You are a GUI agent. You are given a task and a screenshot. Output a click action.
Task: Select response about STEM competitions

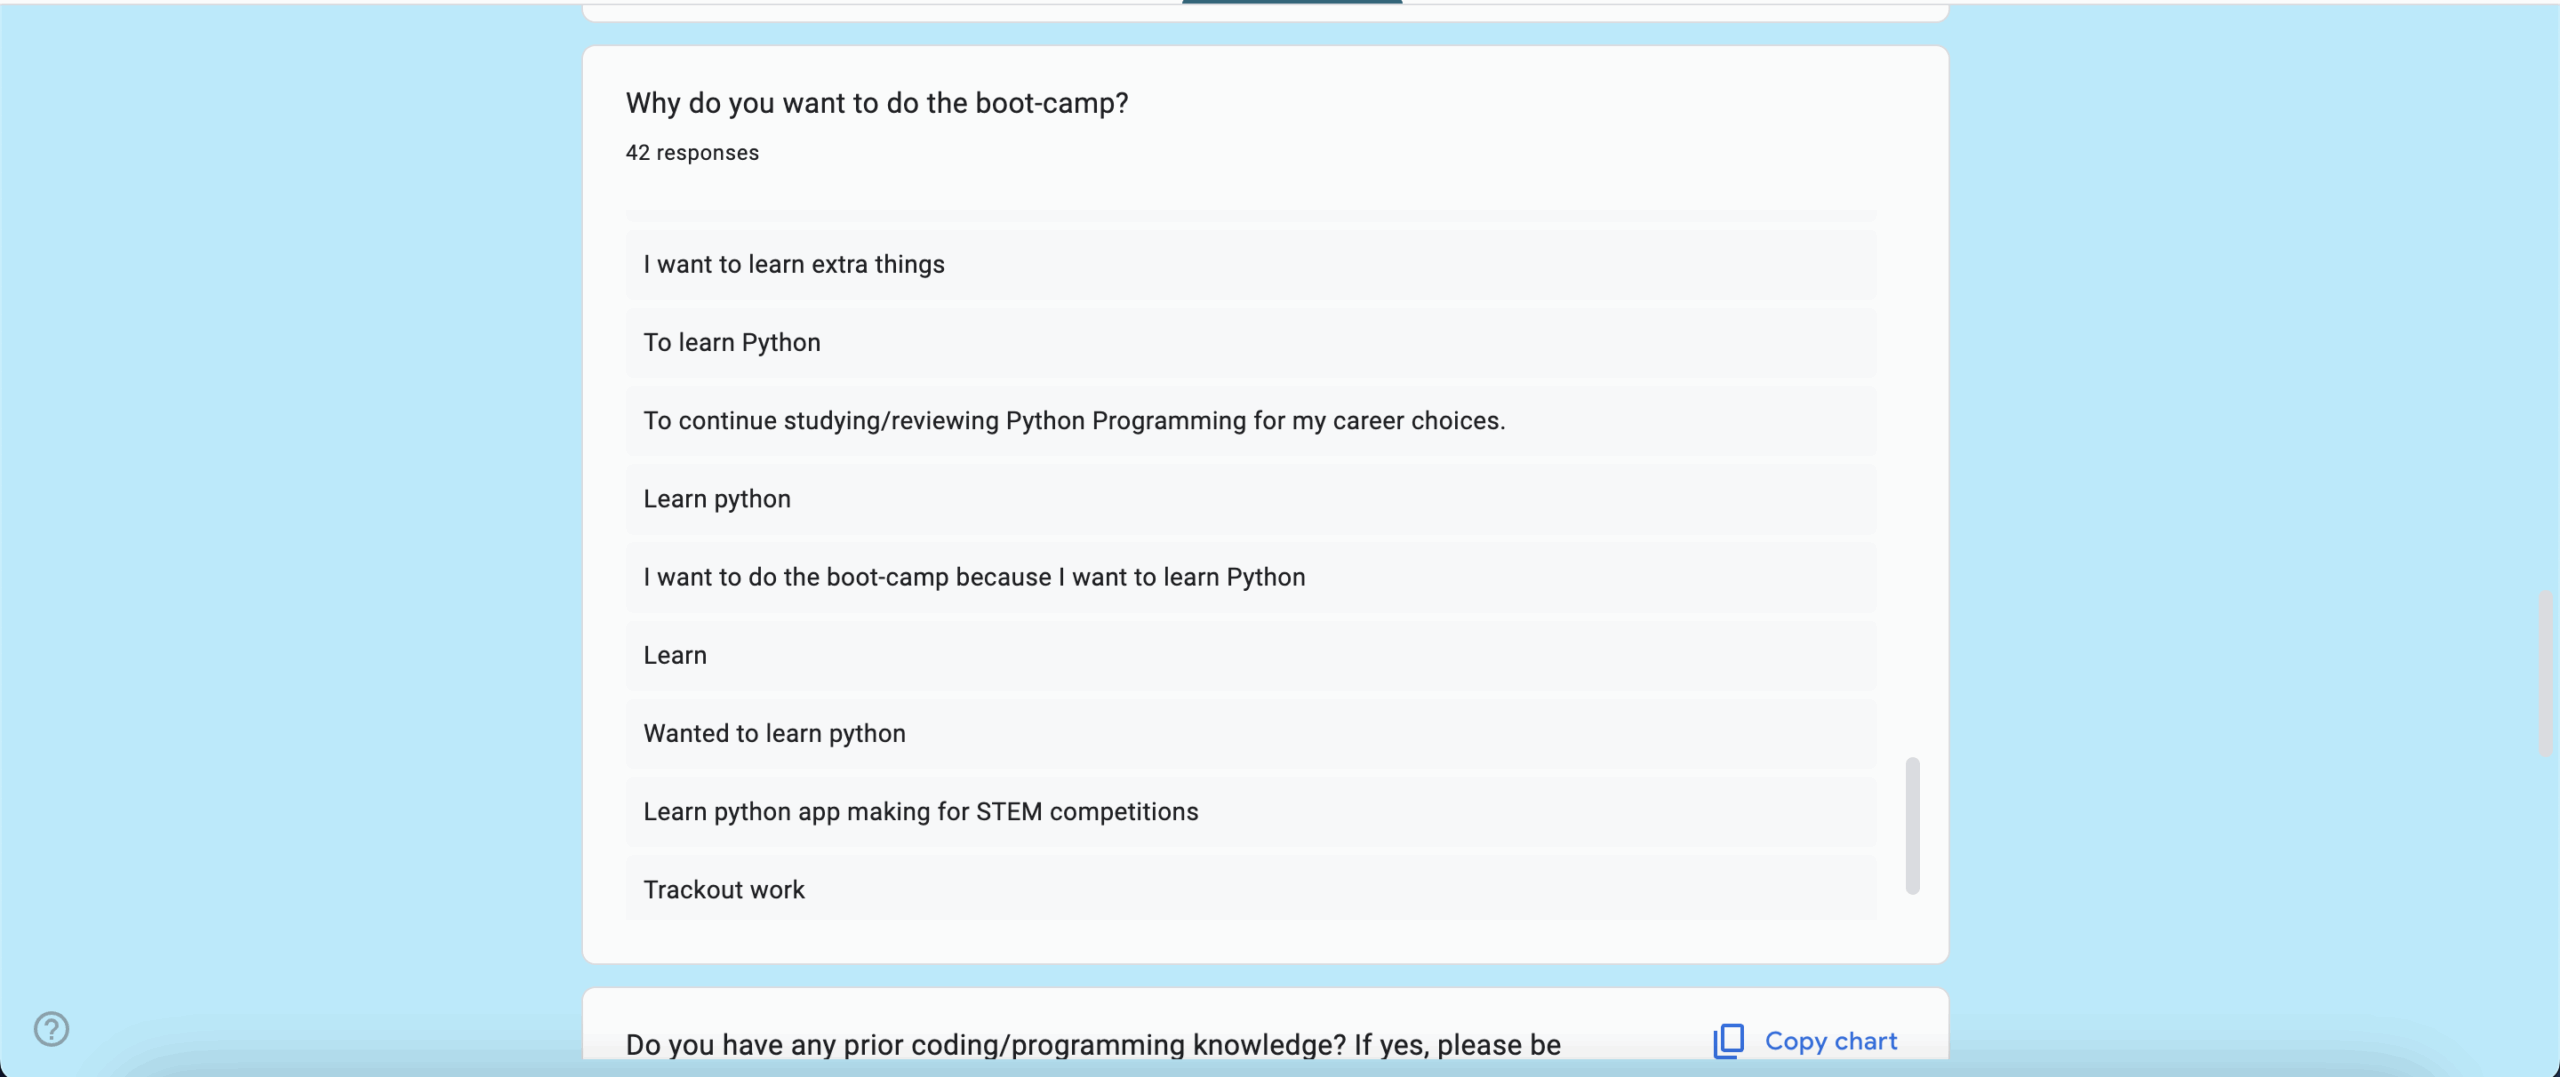[920, 811]
